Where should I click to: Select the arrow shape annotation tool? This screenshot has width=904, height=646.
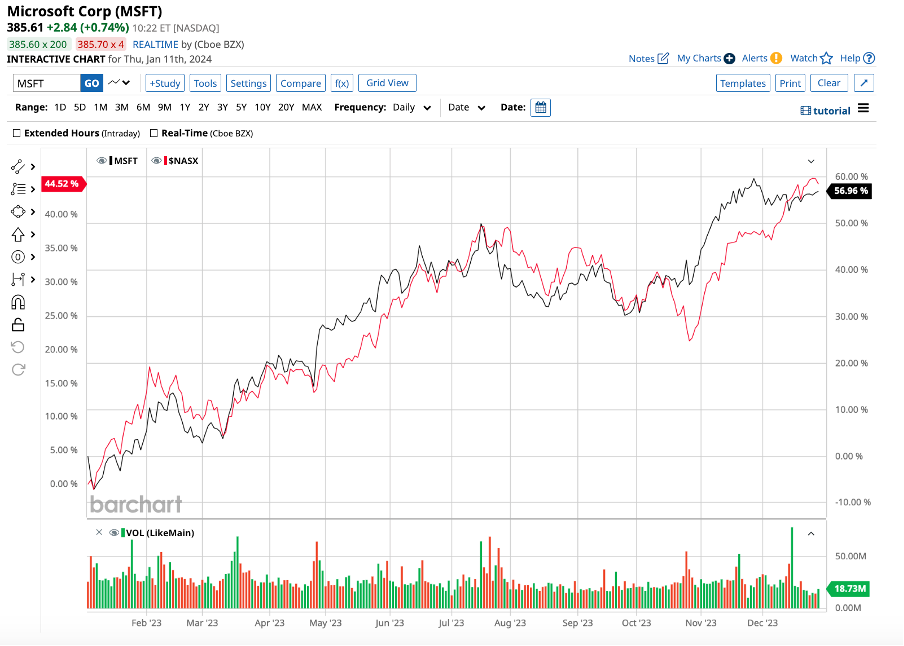pyautogui.click(x=18, y=234)
